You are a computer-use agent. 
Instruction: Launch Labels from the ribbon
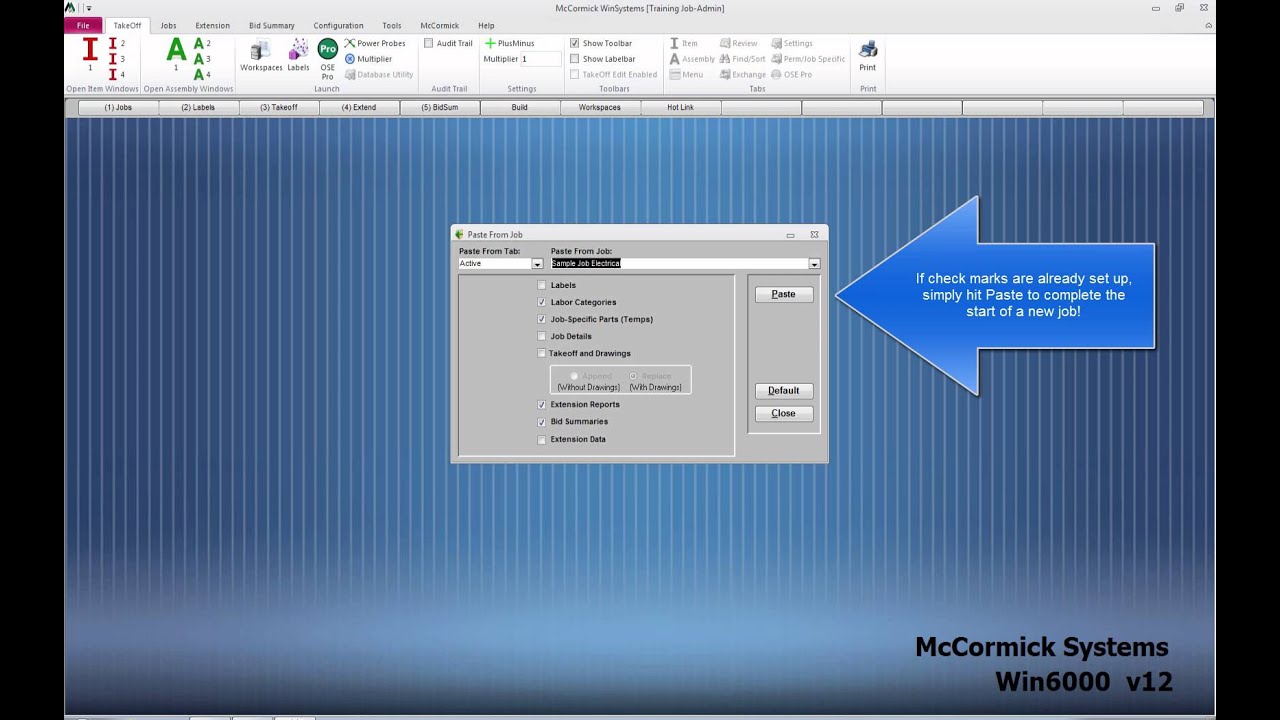[298, 56]
